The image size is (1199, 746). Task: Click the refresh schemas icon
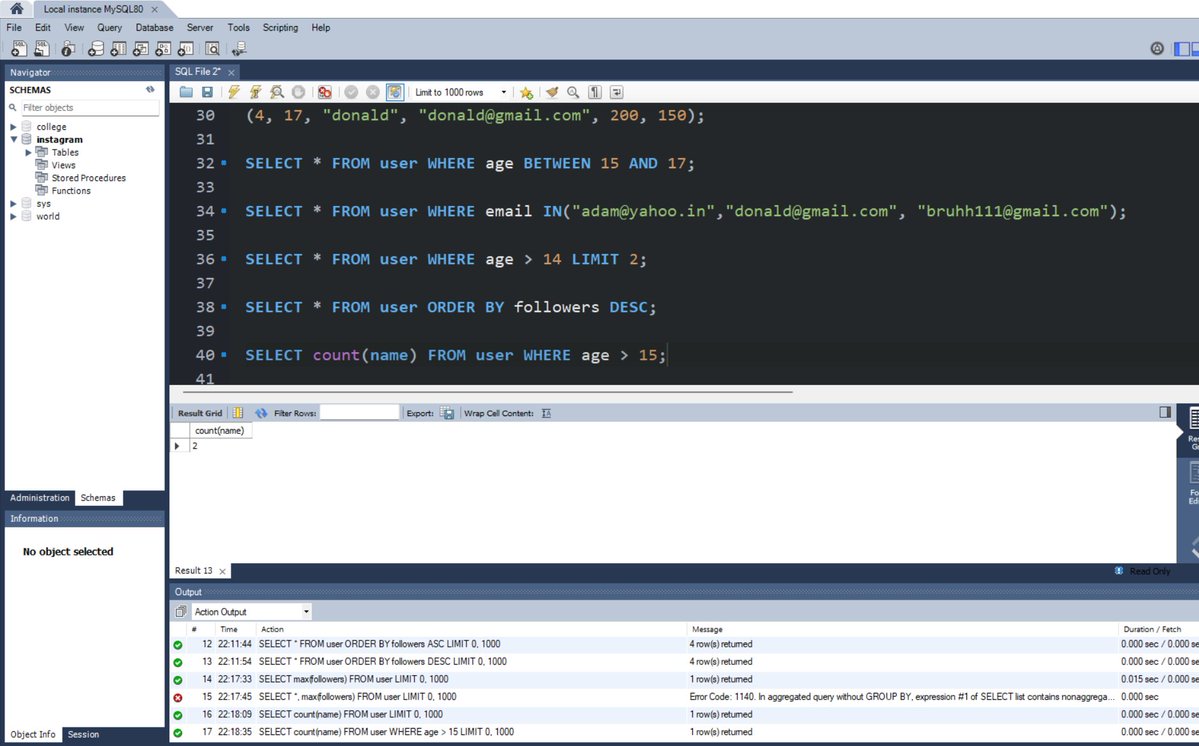150,89
